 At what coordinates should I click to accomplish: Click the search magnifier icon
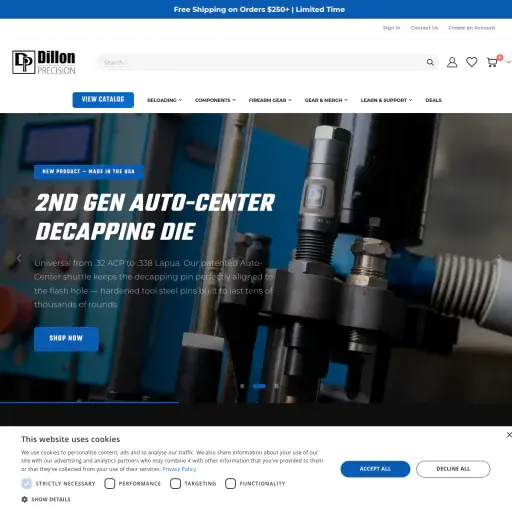pyautogui.click(x=430, y=62)
